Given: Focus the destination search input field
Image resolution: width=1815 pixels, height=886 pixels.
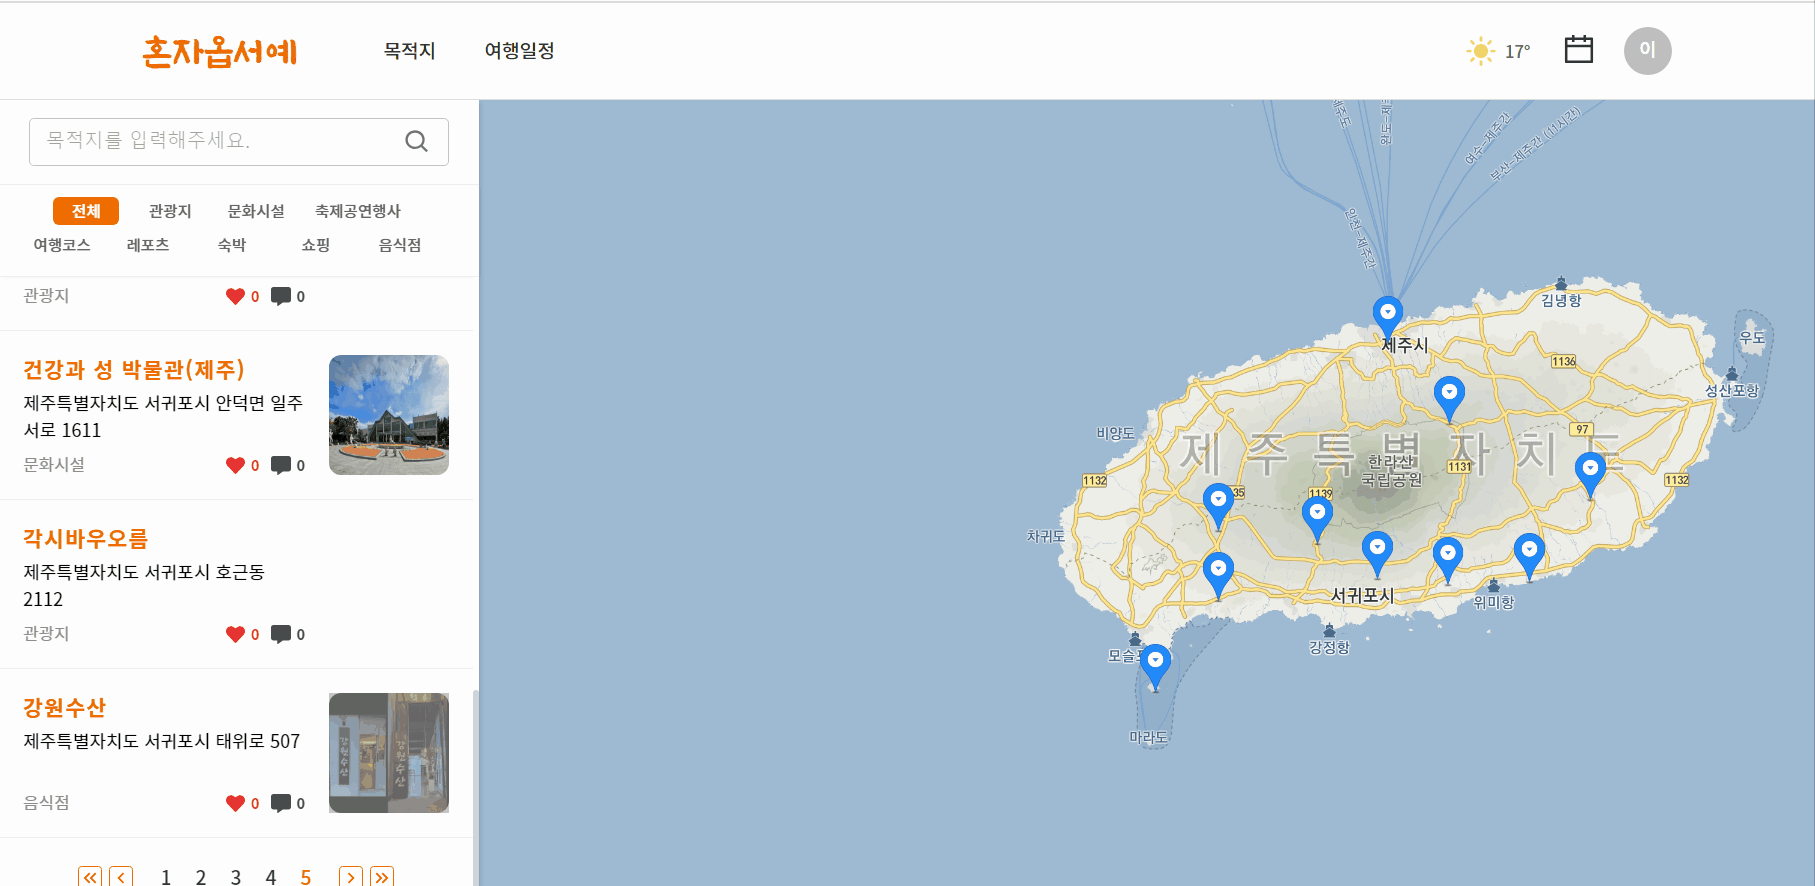Looking at the screenshot, I should [x=238, y=141].
